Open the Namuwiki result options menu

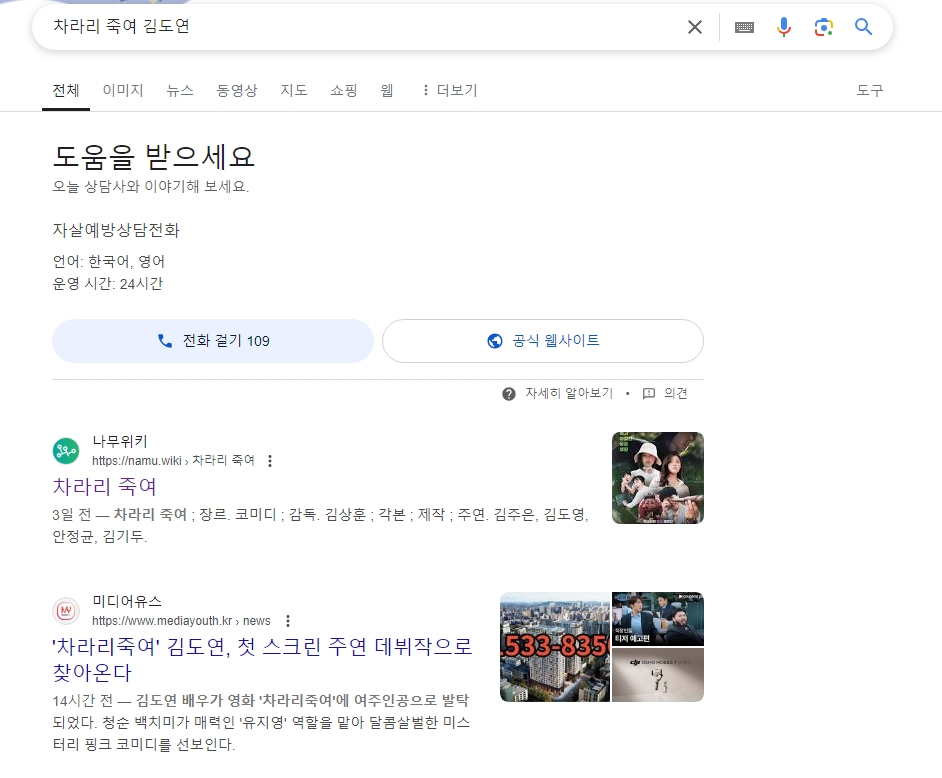[270, 461]
